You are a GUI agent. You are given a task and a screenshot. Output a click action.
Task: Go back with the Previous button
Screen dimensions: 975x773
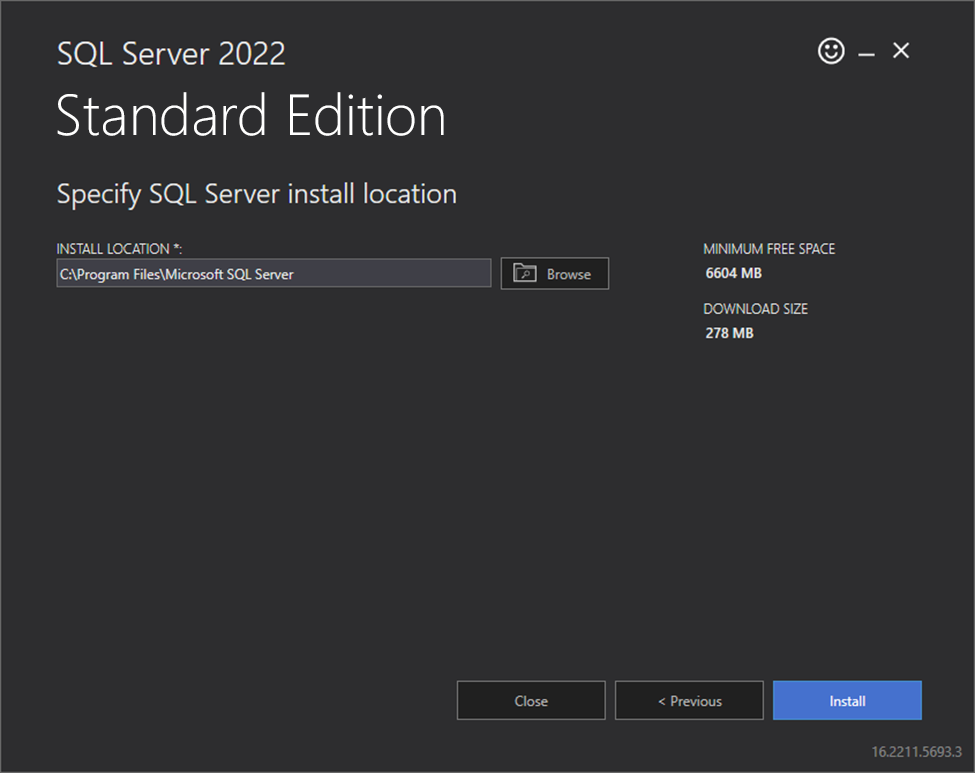click(x=689, y=701)
